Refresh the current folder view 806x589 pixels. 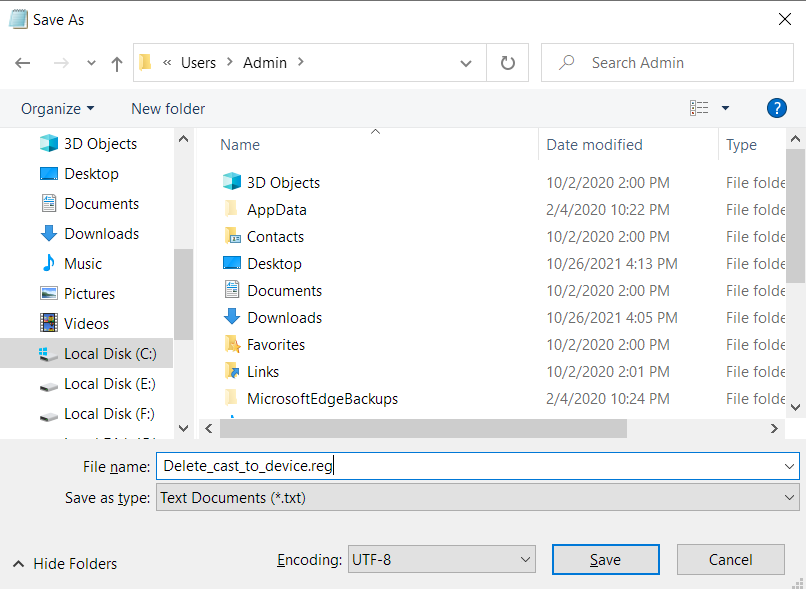(x=507, y=62)
